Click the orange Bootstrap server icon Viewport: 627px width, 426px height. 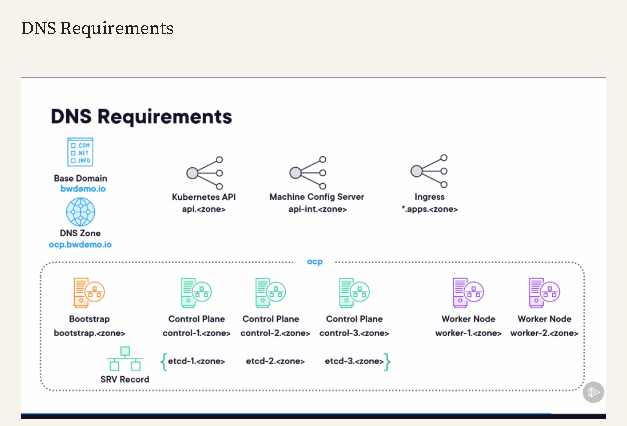(x=89, y=293)
